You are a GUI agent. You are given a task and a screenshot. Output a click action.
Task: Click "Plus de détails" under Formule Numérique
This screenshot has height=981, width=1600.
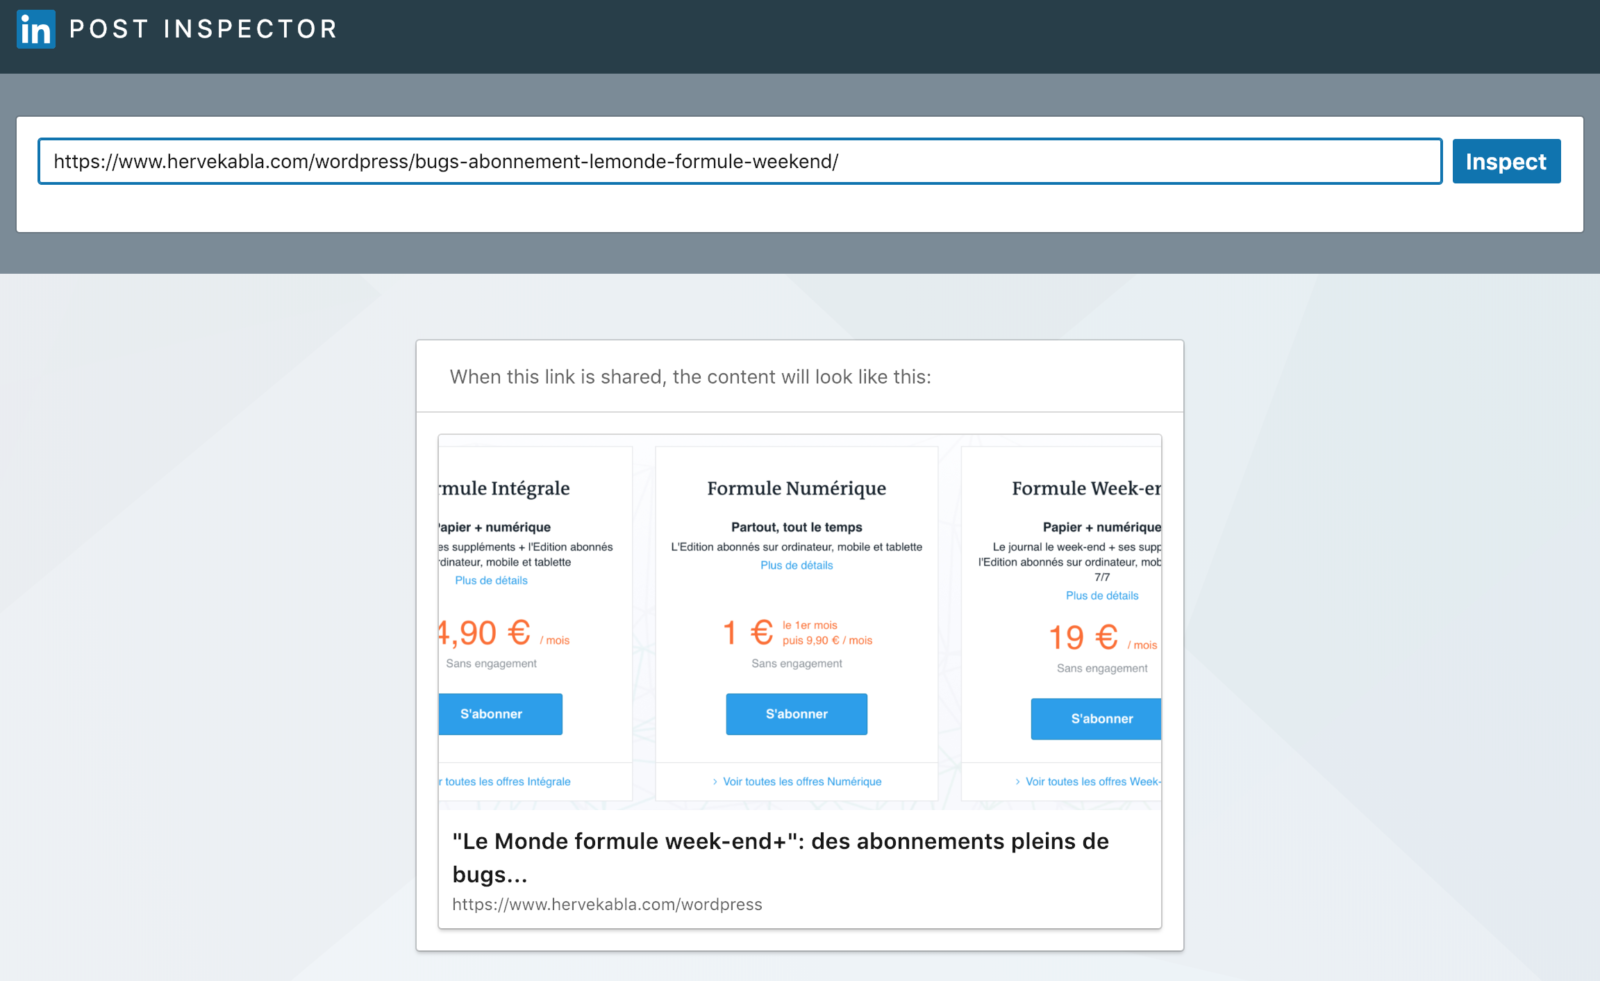[796, 565]
